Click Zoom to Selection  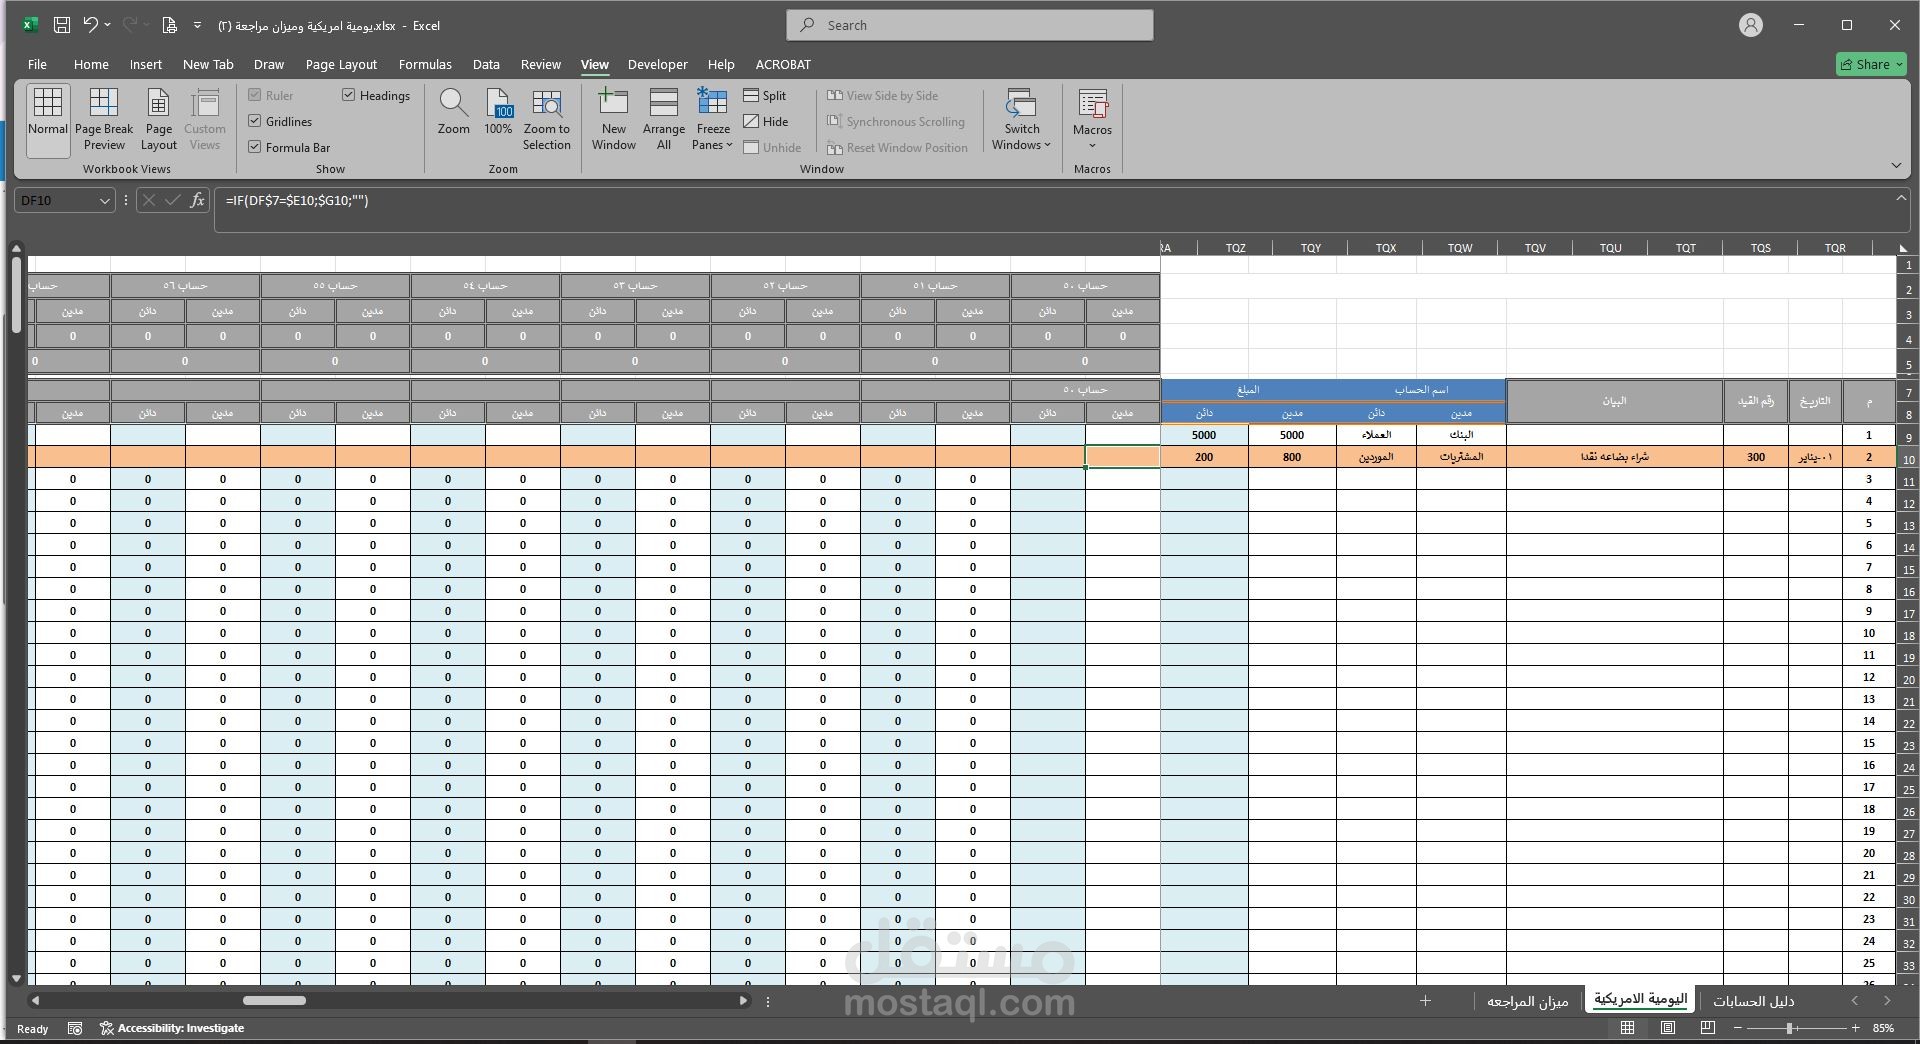(x=546, y=120)
